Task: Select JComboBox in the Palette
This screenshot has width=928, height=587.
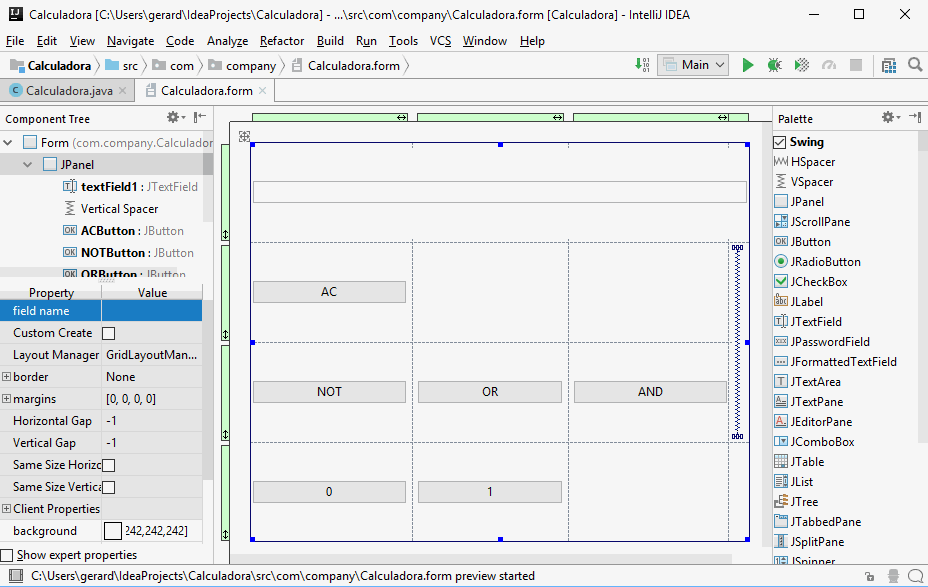Action: pyautogui.click(x=822, y=442)
